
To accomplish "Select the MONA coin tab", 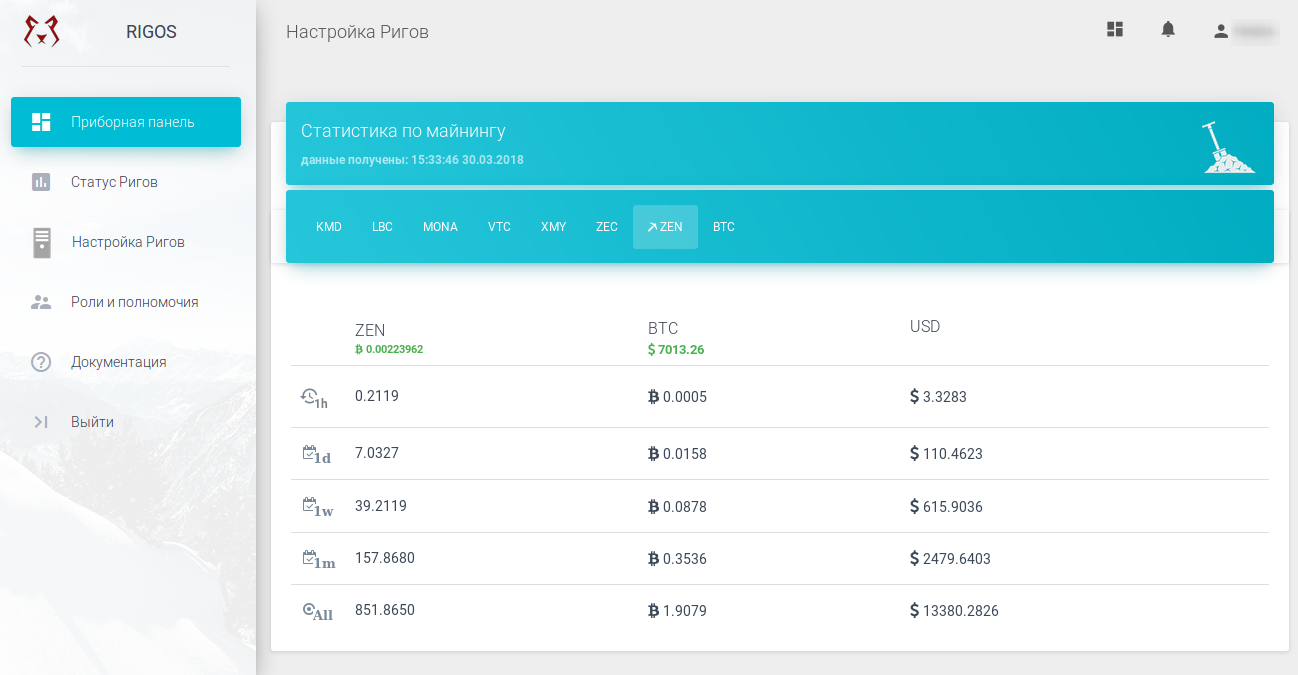I will (x=440, y=227).
